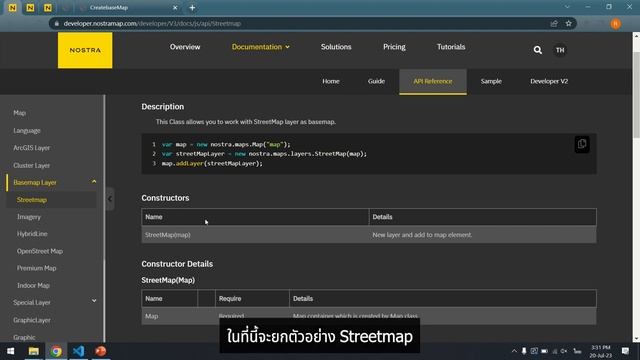Screen dimensions: 640x360
Task: Open the Pricing page
Action: click(394, 47)
